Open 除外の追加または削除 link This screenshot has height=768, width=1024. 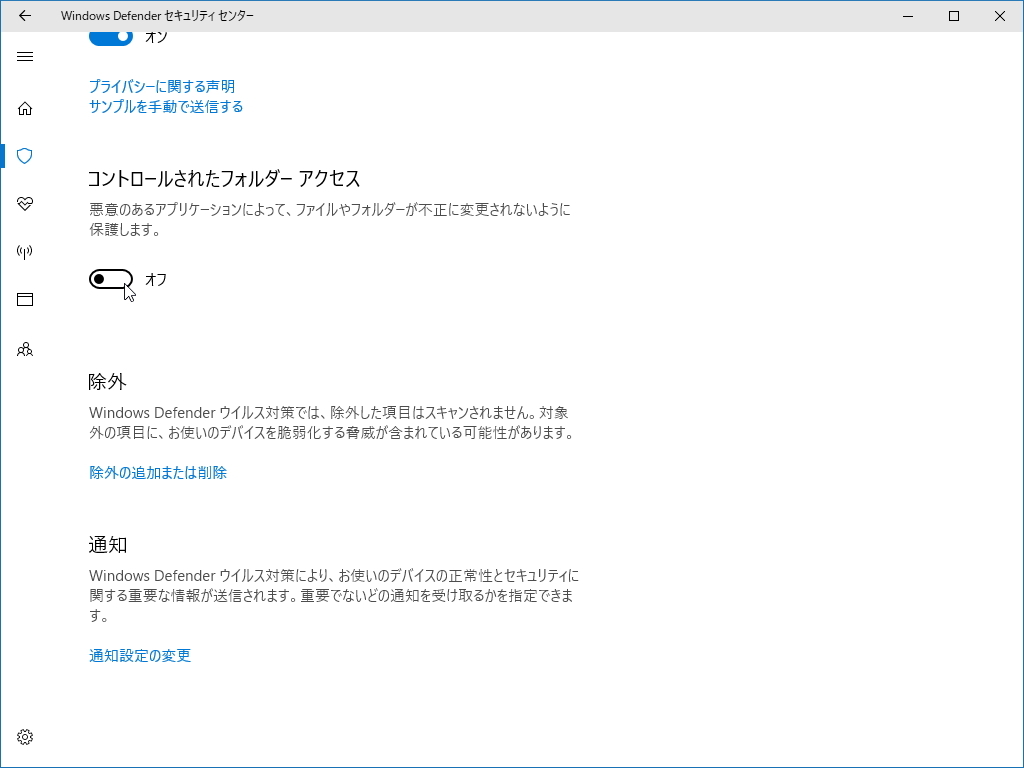[158, 473]
